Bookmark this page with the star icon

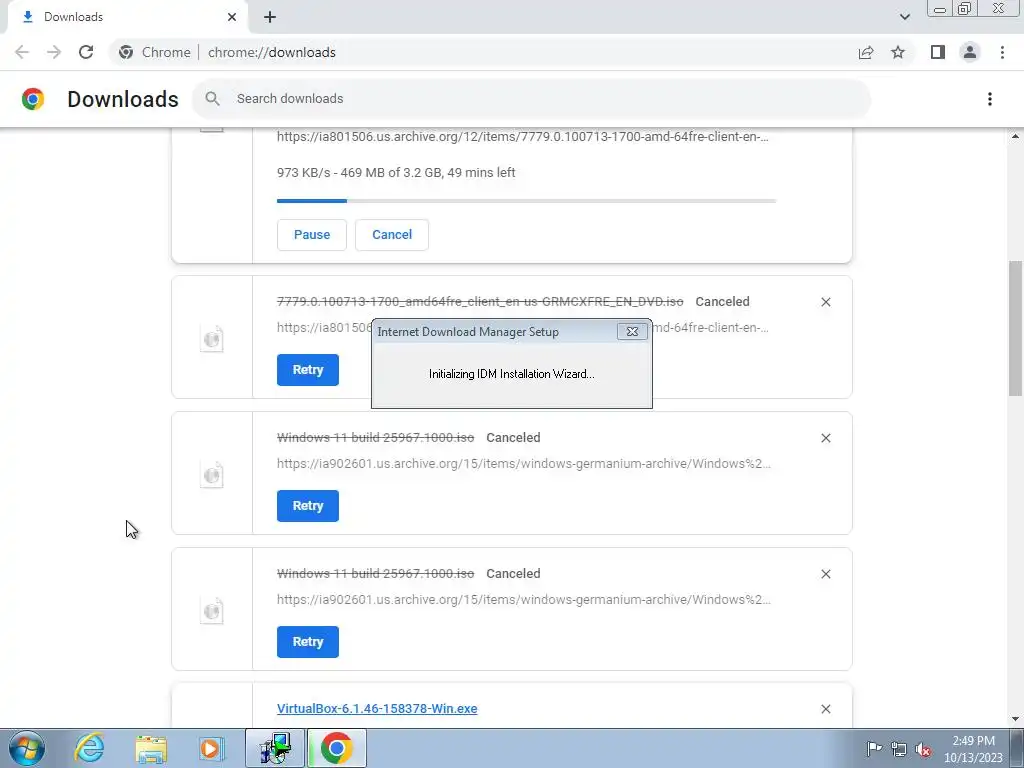(898, 52)
